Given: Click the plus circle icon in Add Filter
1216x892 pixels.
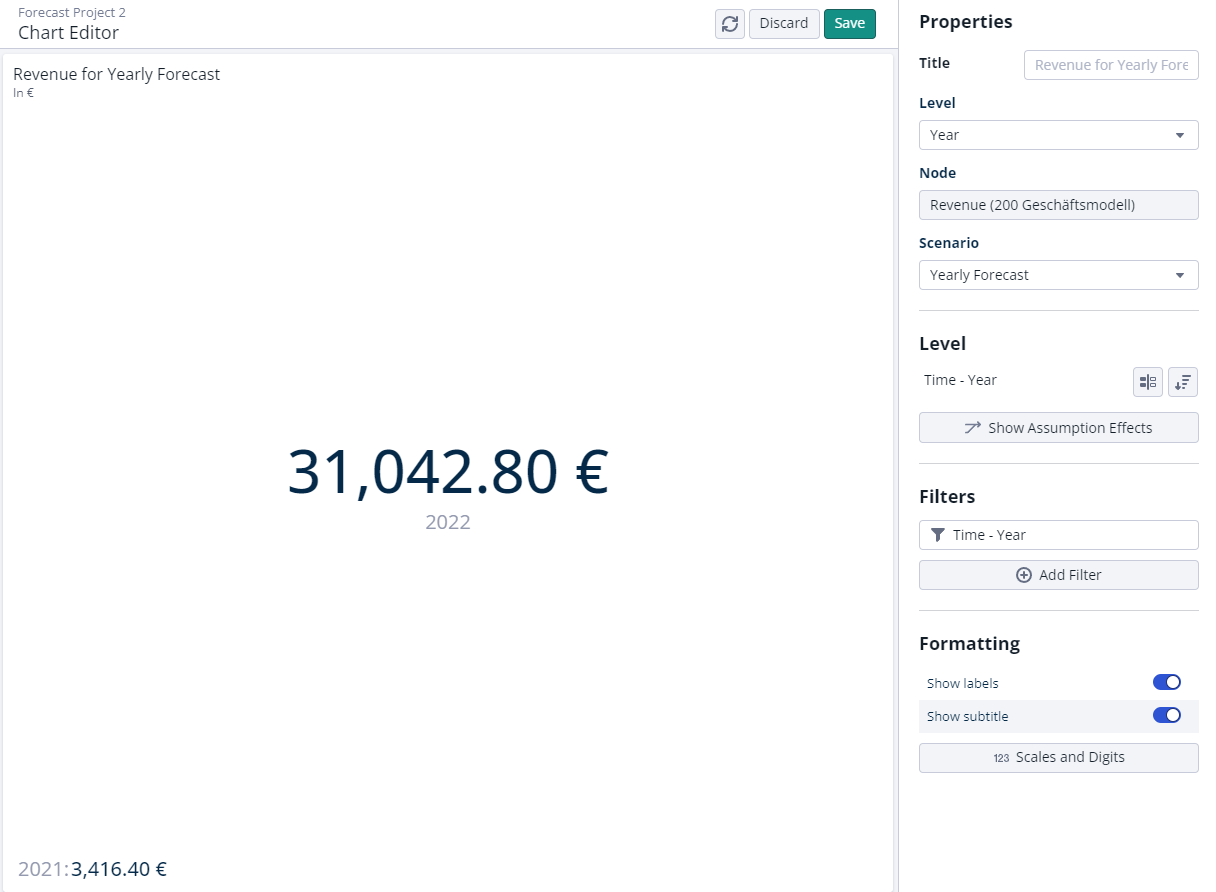Looking at the screenshot, I should (x=1023, y=575).
